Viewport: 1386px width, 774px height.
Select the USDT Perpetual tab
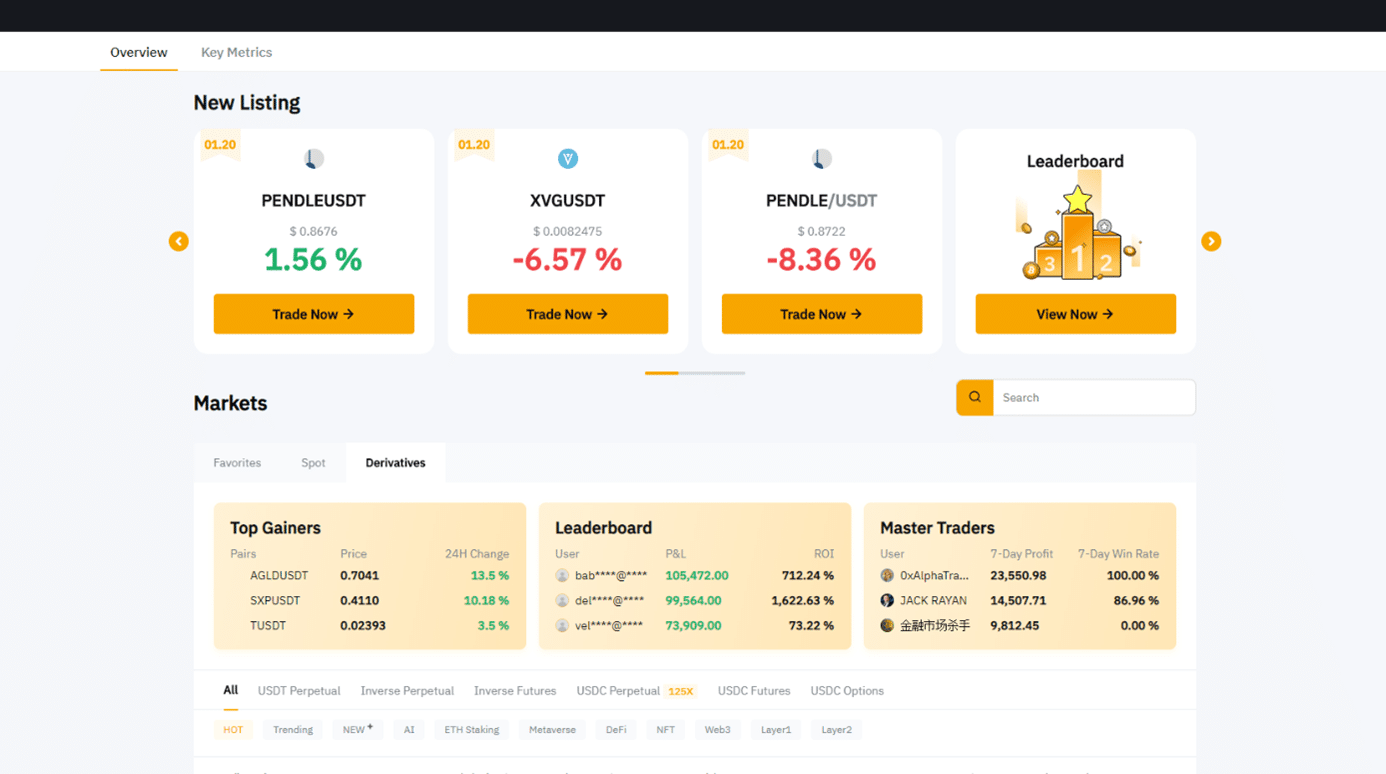299,691
